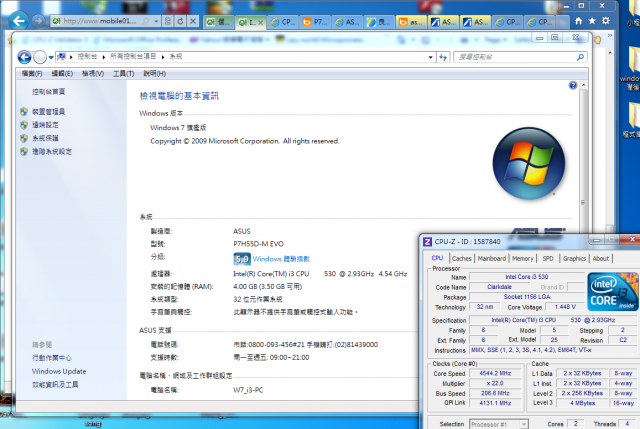Image resolution: width=640 pixels, height=429 pixels.
Task: Open the 編輯(E) menu
Action: (x=62, y=73)
